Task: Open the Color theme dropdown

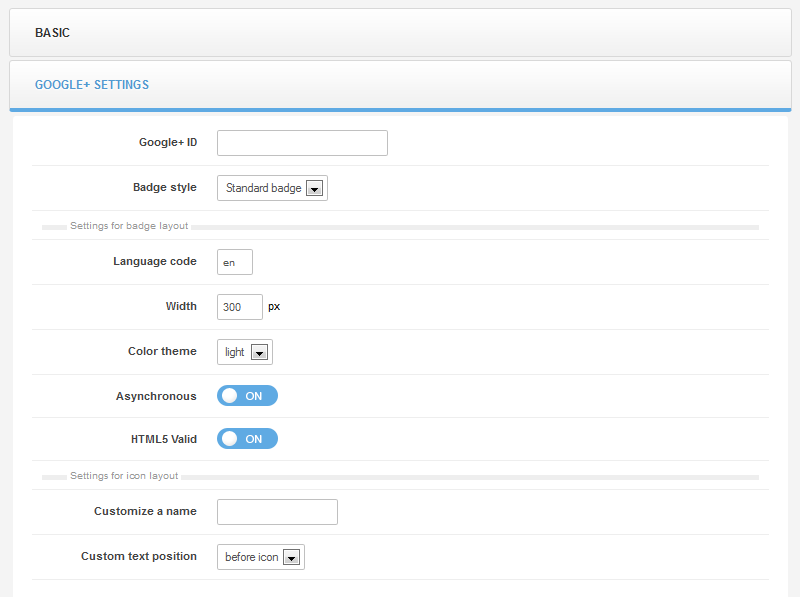Action: (x=245, y=352)
